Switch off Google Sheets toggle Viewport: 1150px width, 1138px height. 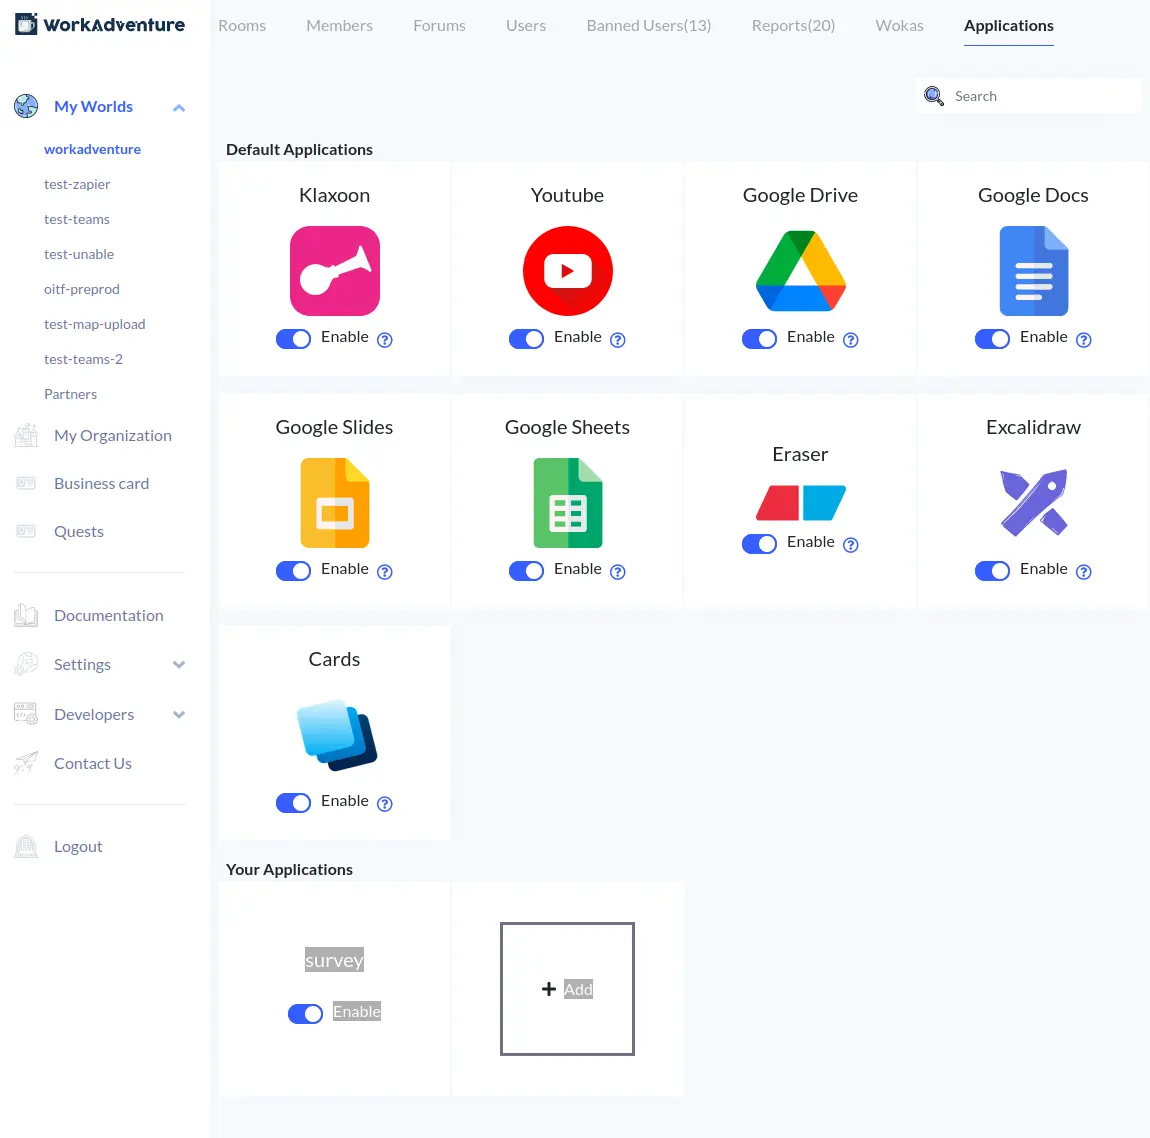[527, 570]
